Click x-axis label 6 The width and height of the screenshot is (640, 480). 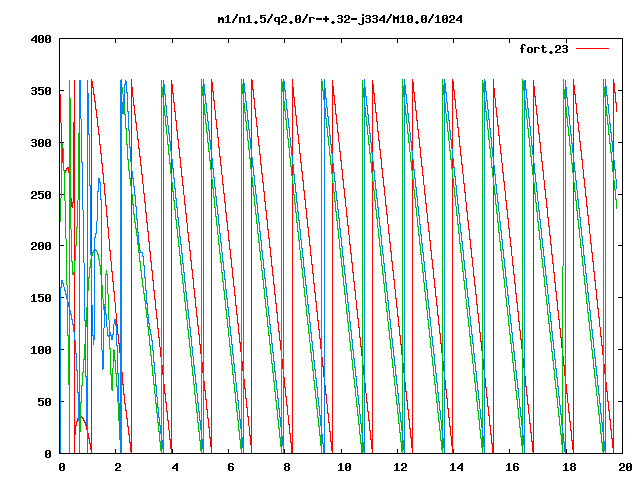click(231, 467)
